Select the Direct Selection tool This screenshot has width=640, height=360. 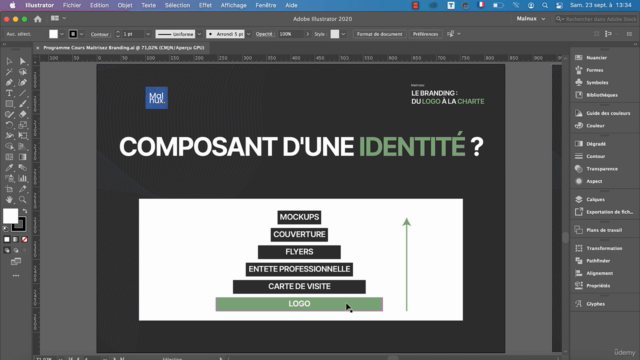pyautogui.click(x=23, y=61)
